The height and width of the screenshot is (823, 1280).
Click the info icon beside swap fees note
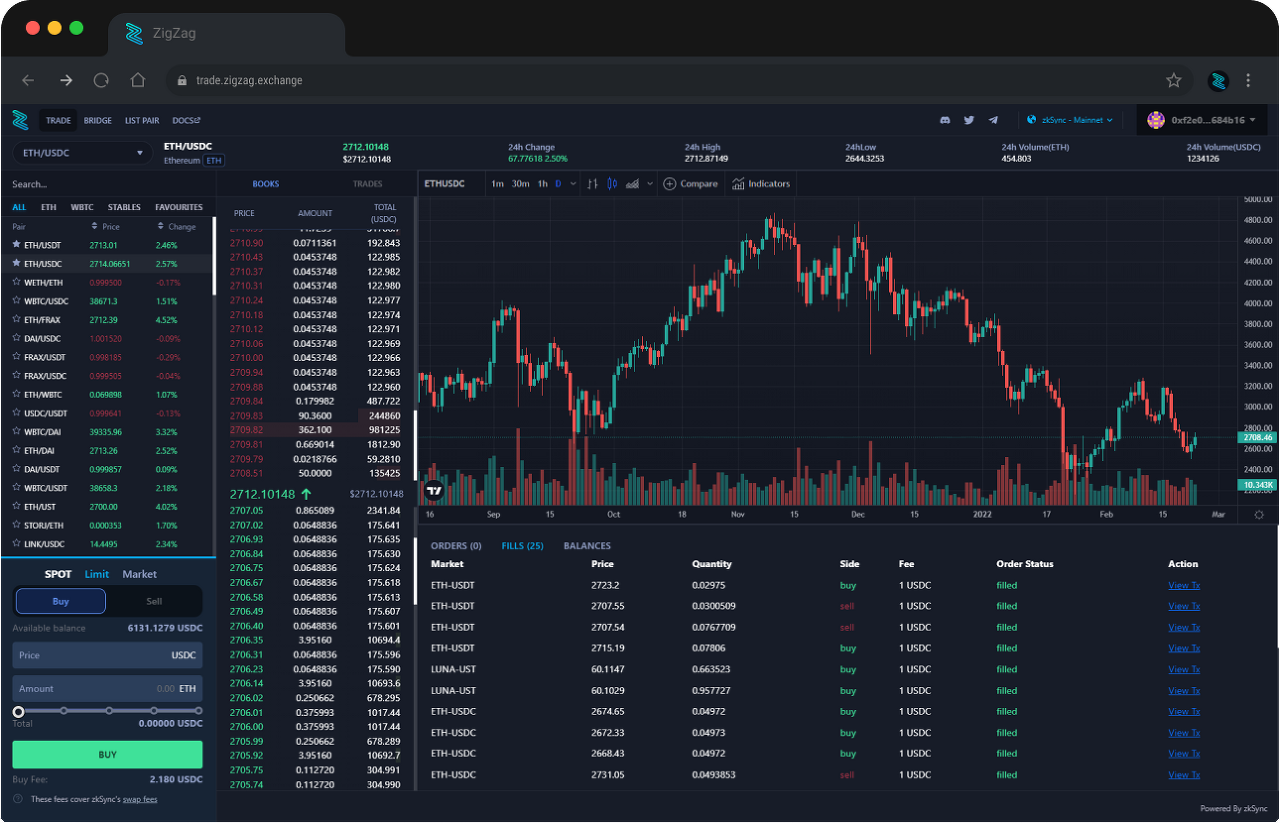[18, 799]
